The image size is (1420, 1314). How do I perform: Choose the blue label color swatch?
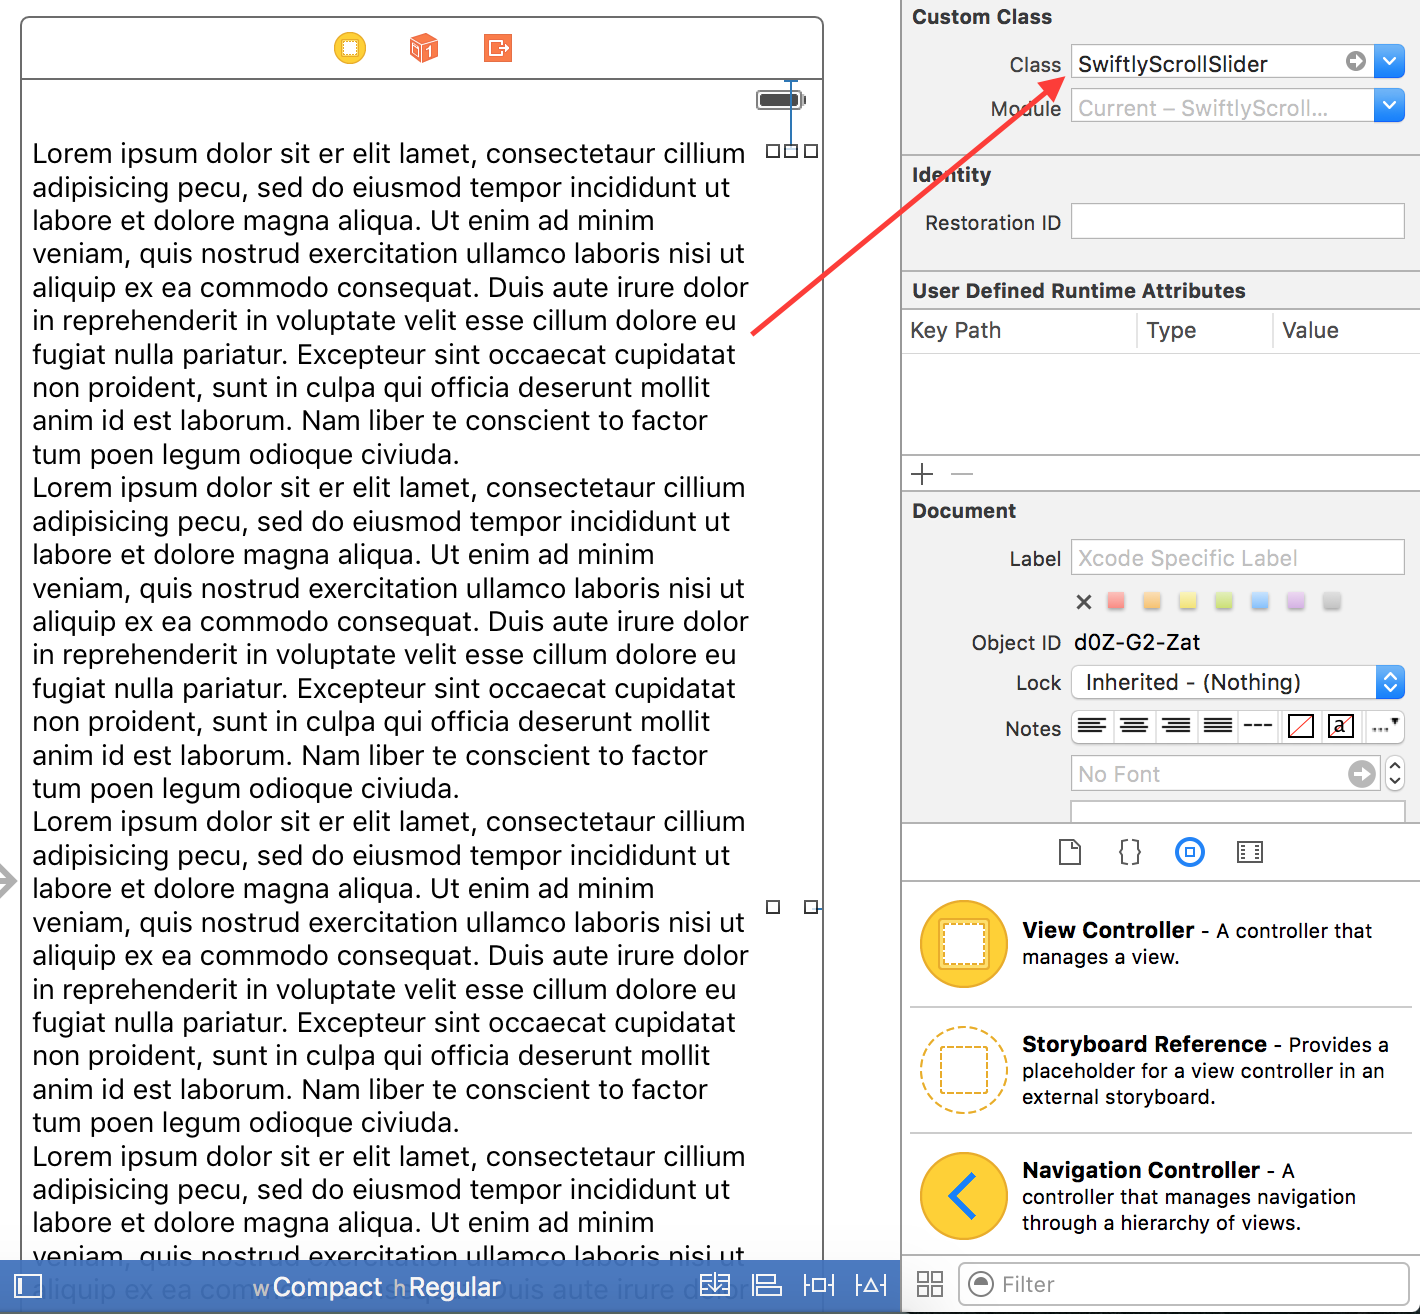(1260, 601)
